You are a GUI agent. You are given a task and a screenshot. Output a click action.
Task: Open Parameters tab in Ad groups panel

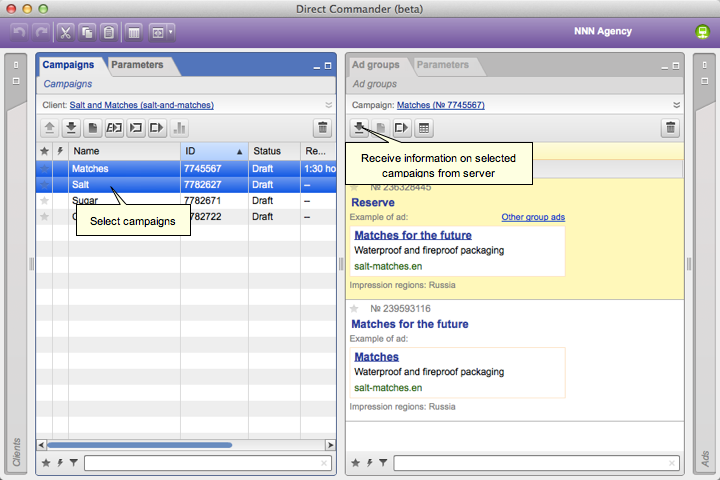click(x=443, y=65)
